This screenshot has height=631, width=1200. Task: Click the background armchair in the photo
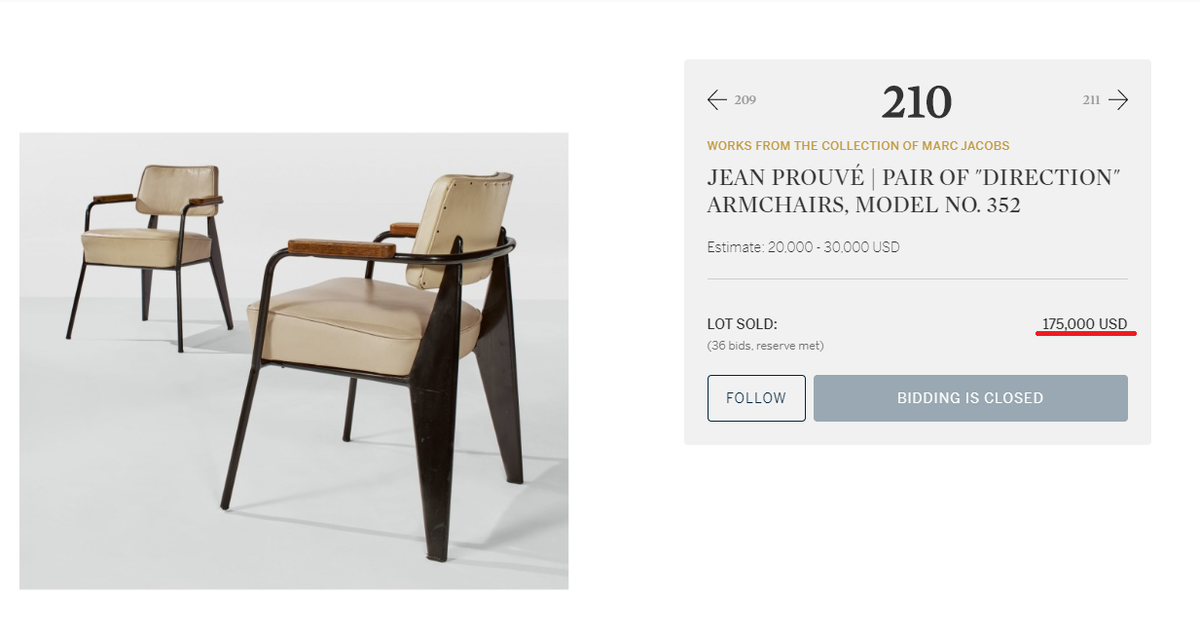(x=150, y=255)
